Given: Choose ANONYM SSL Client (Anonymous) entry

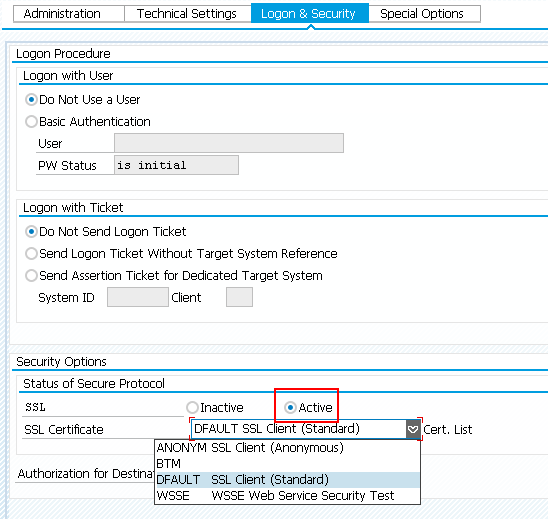Looking at the screenshot, I should click(x=287, y=448).
